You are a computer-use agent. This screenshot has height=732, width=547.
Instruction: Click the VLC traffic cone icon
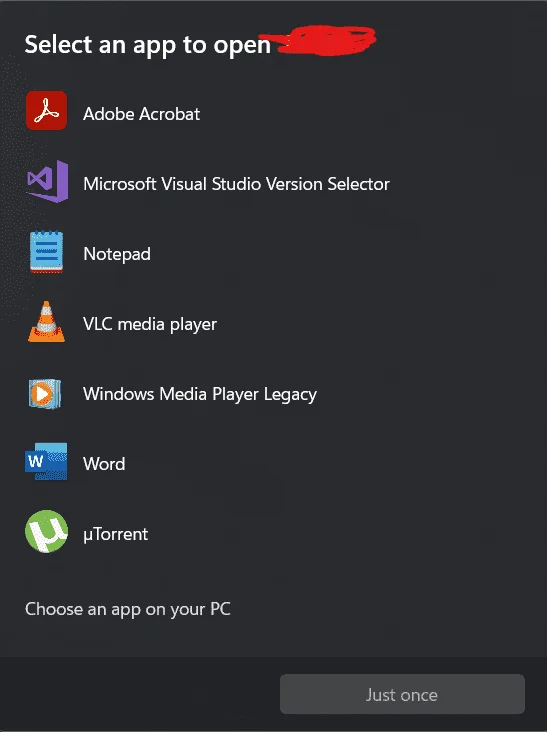pos(46,322)
